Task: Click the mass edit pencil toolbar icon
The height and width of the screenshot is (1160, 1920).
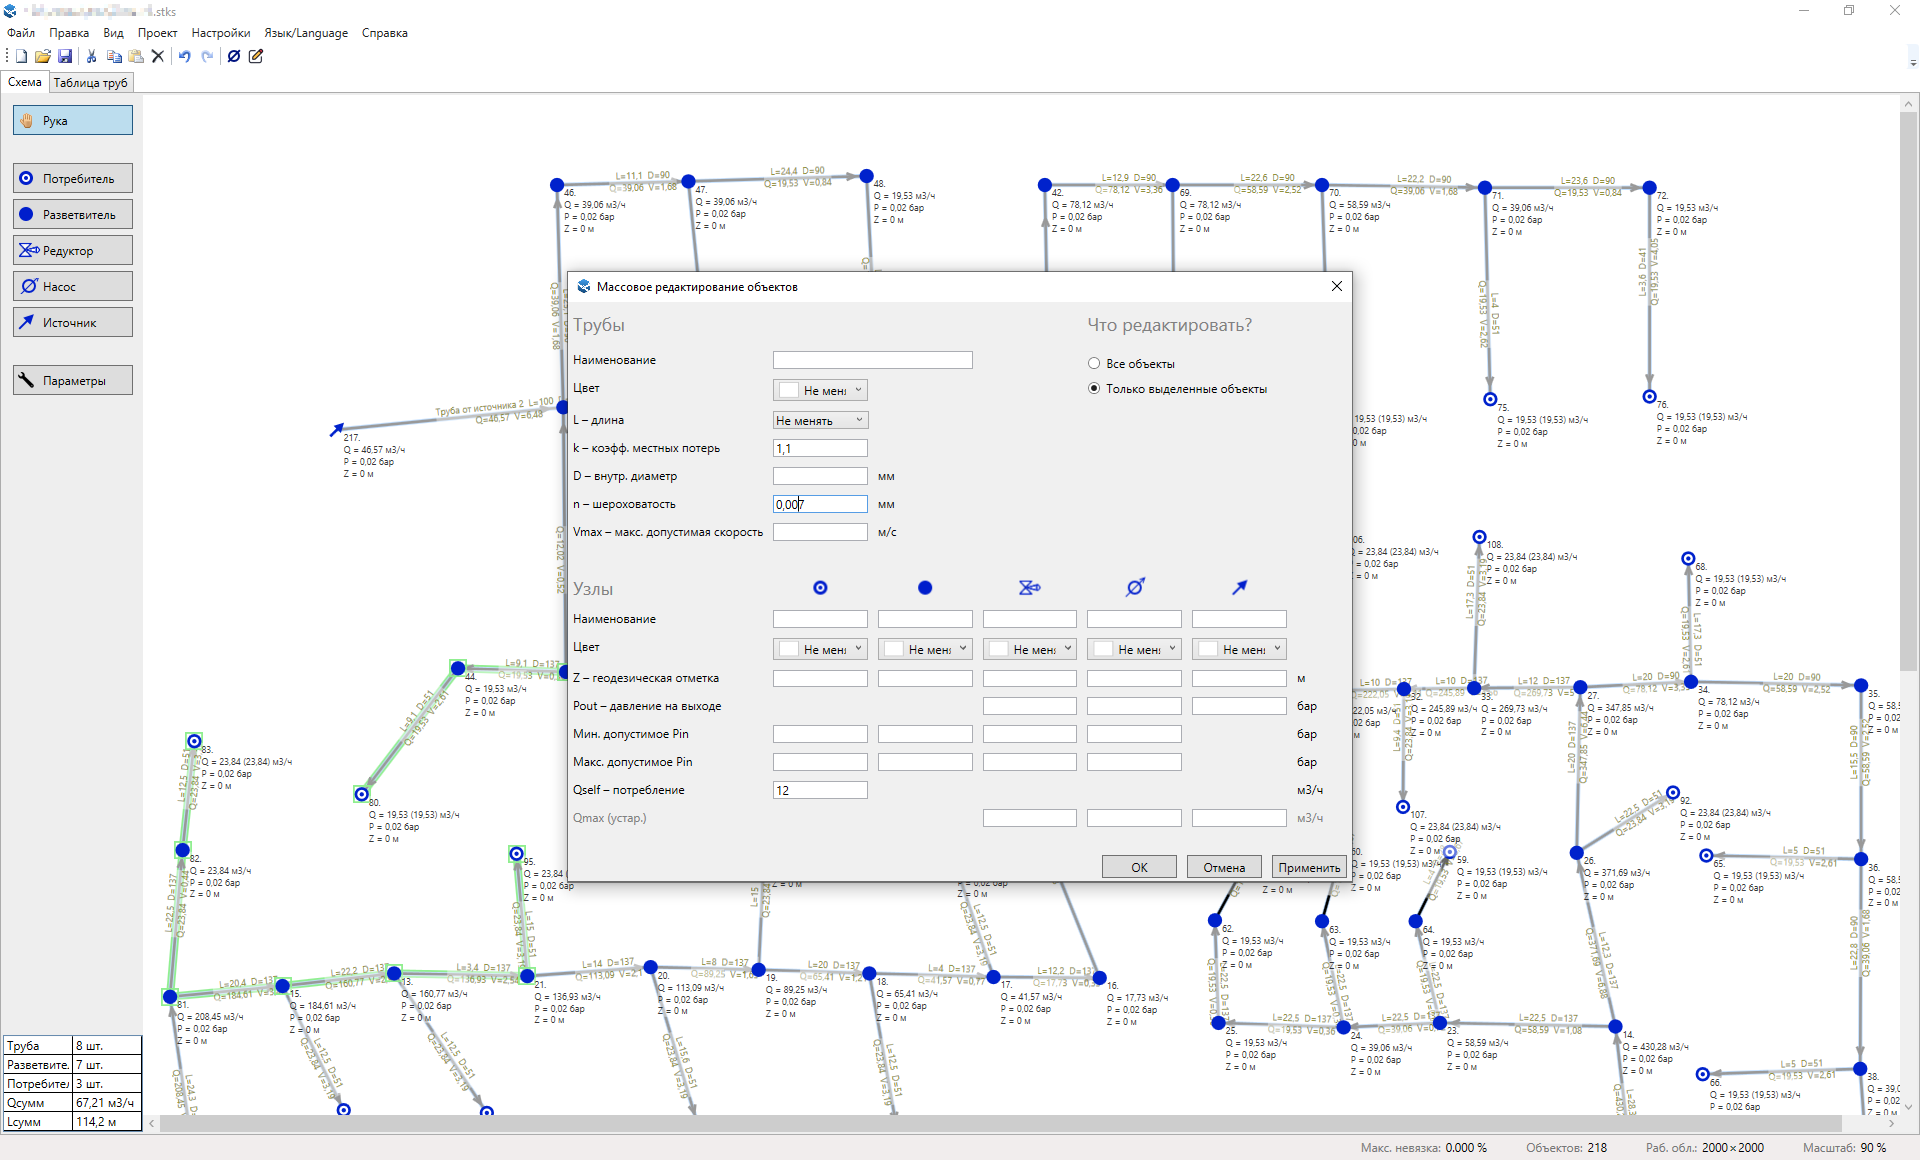Action: point(256,56)
